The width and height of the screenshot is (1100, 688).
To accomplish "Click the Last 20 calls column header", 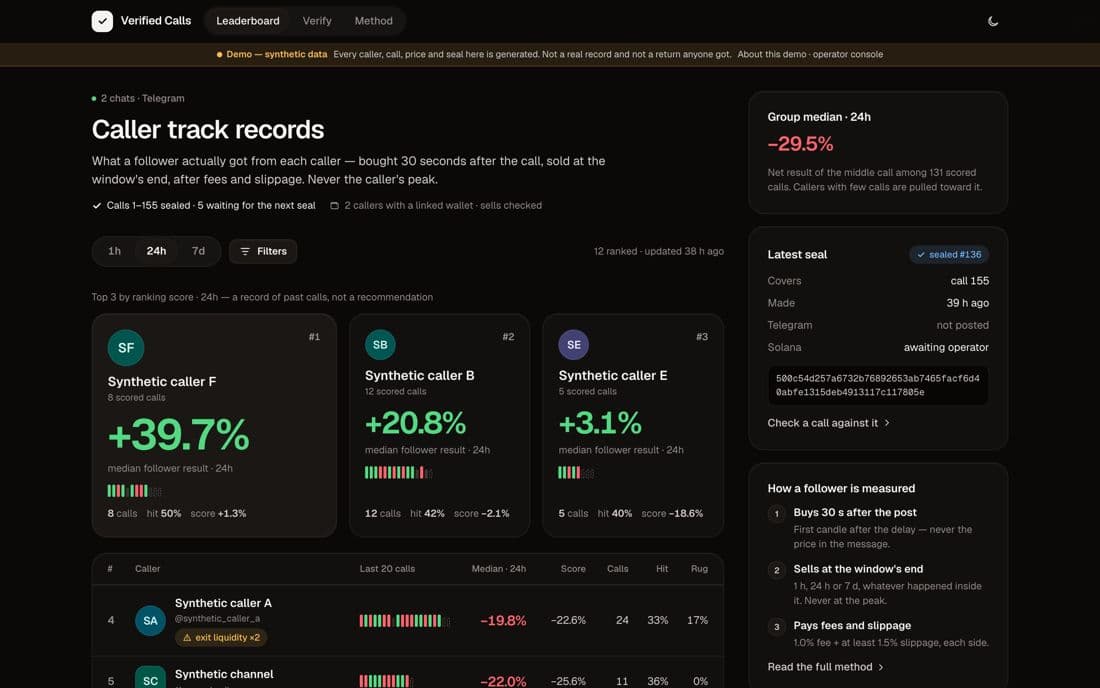I will pos(387,569).
